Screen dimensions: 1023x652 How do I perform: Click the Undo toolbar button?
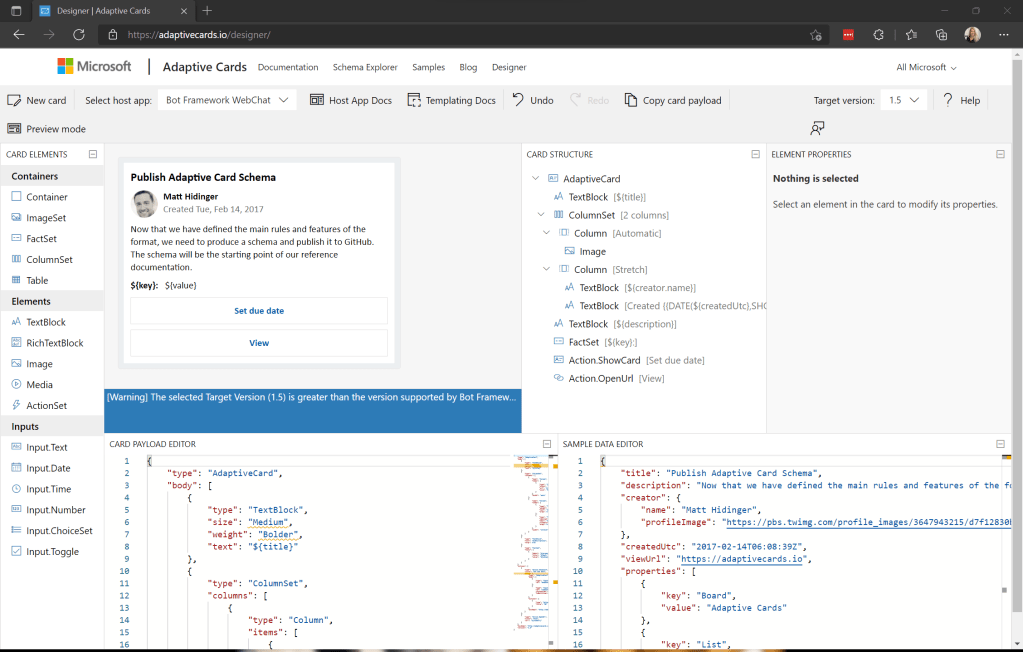(533, 100)
